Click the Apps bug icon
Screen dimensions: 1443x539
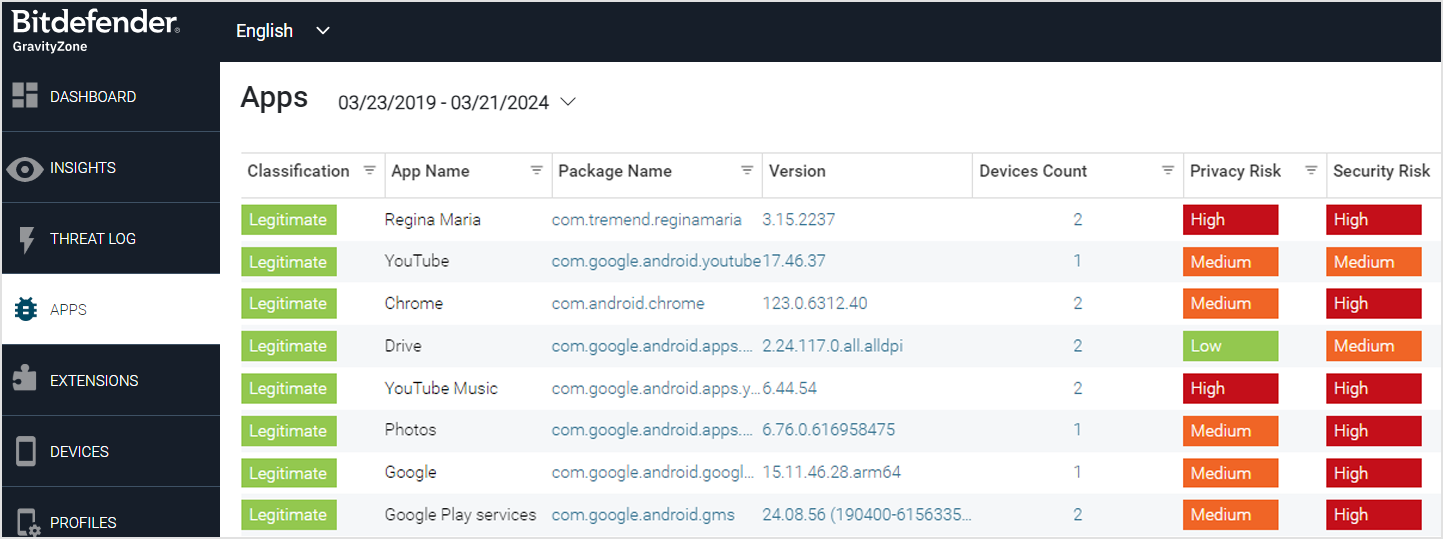(26, 310)
